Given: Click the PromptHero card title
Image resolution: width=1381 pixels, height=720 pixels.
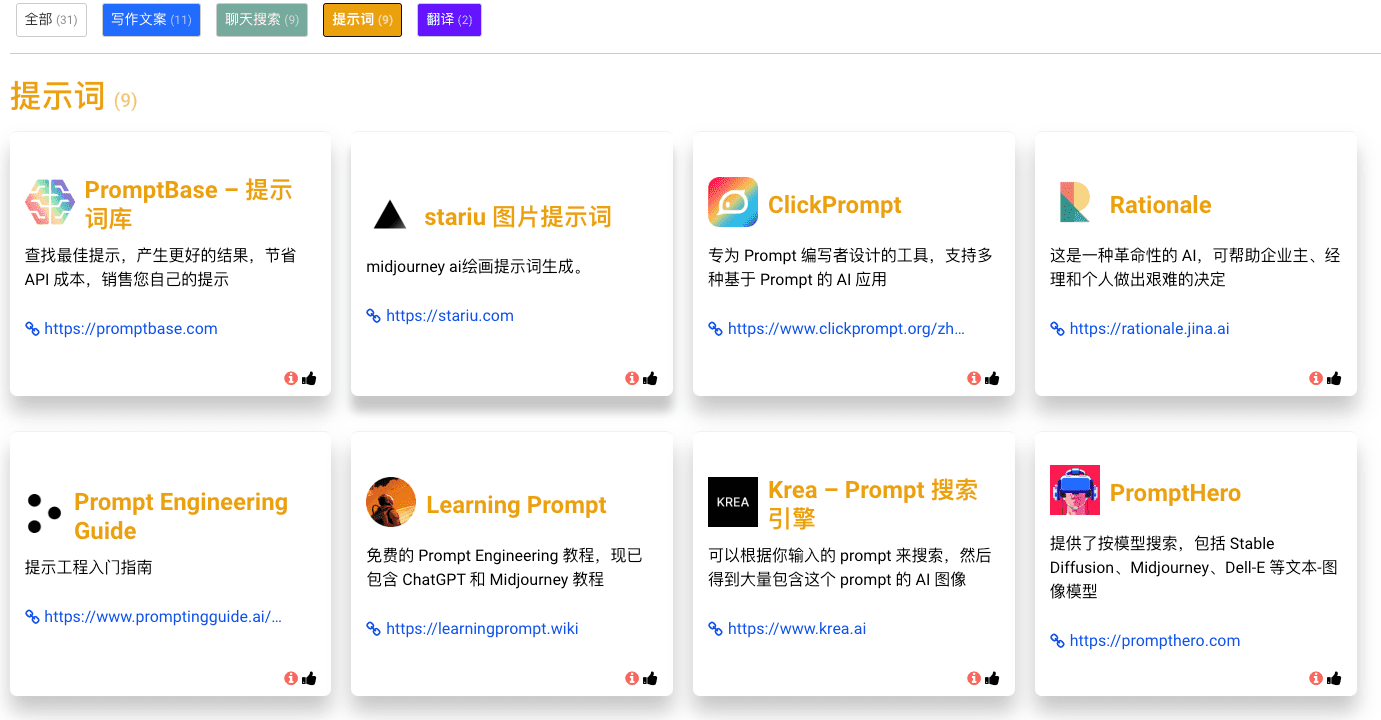Looking at the screenshot, I should pyautogui.click(x=1175, y=493).
